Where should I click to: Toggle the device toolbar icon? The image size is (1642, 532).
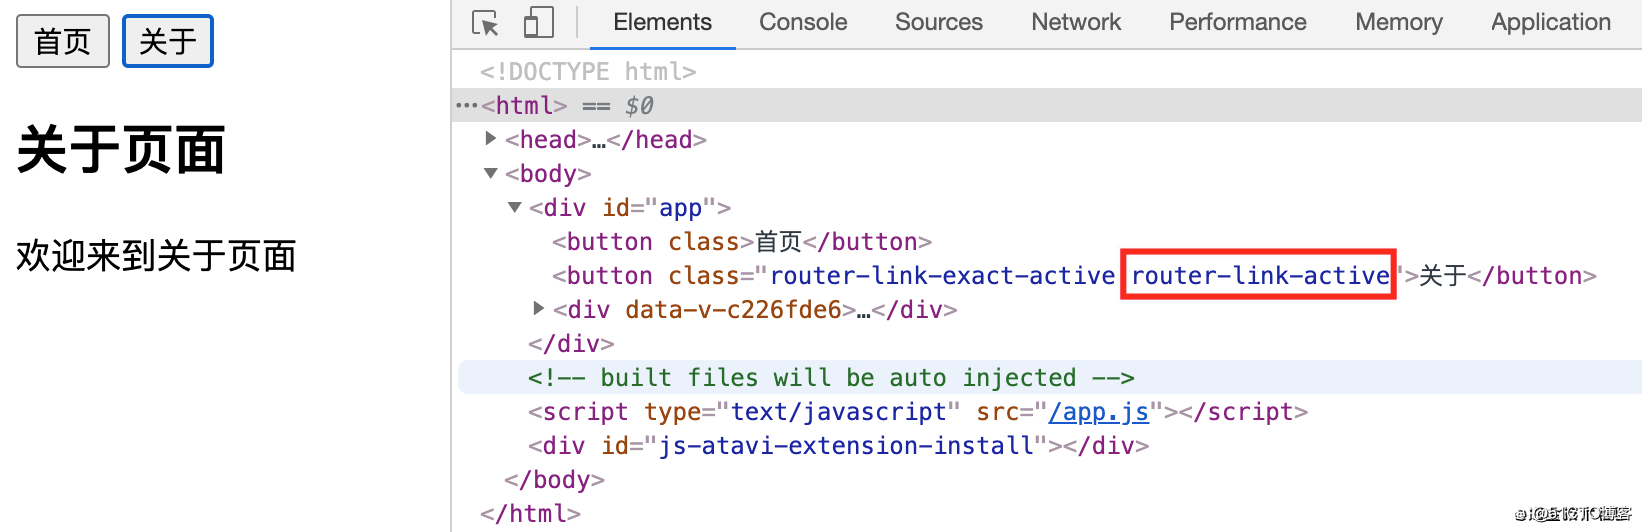539,23
